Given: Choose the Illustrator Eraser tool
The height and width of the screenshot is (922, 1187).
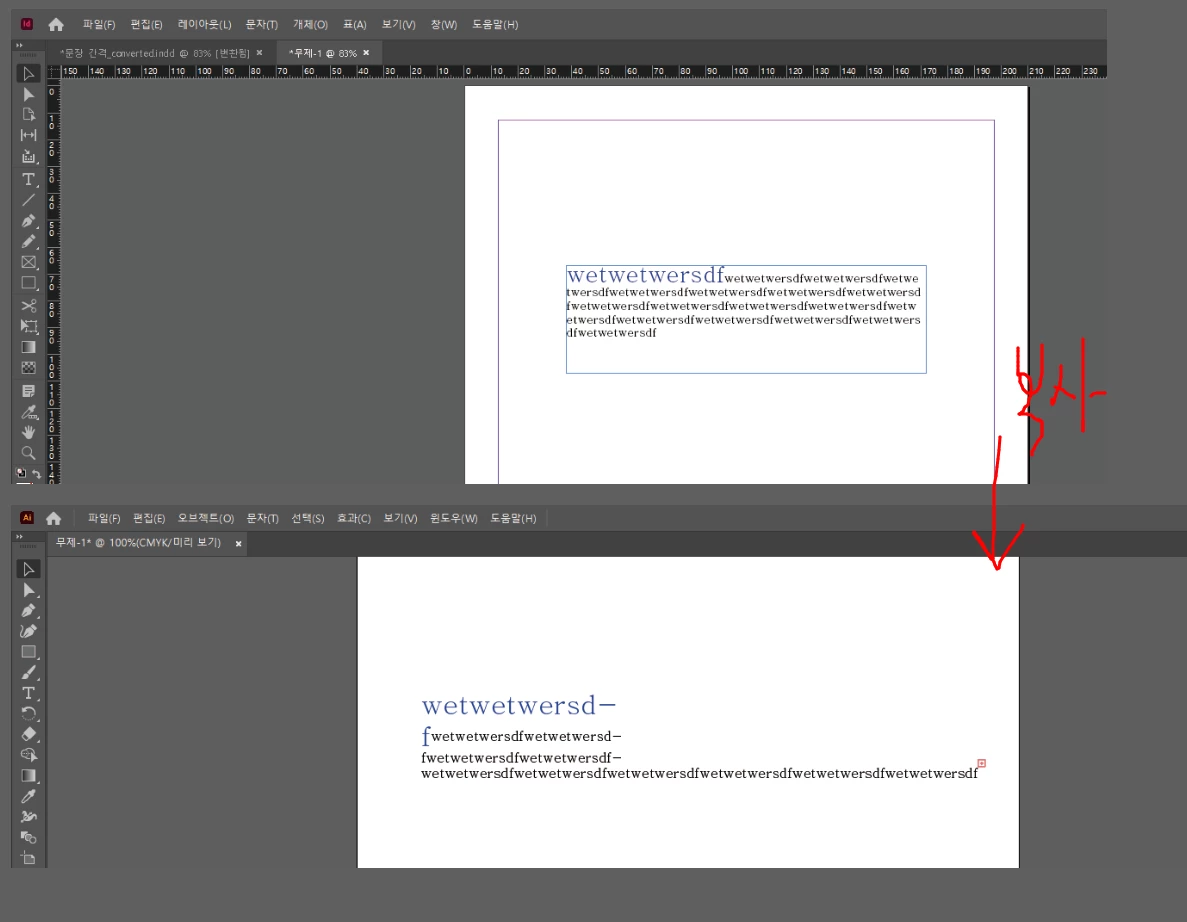Looking at the screenshot, I should pyautogui.click(x=28, y=734).
